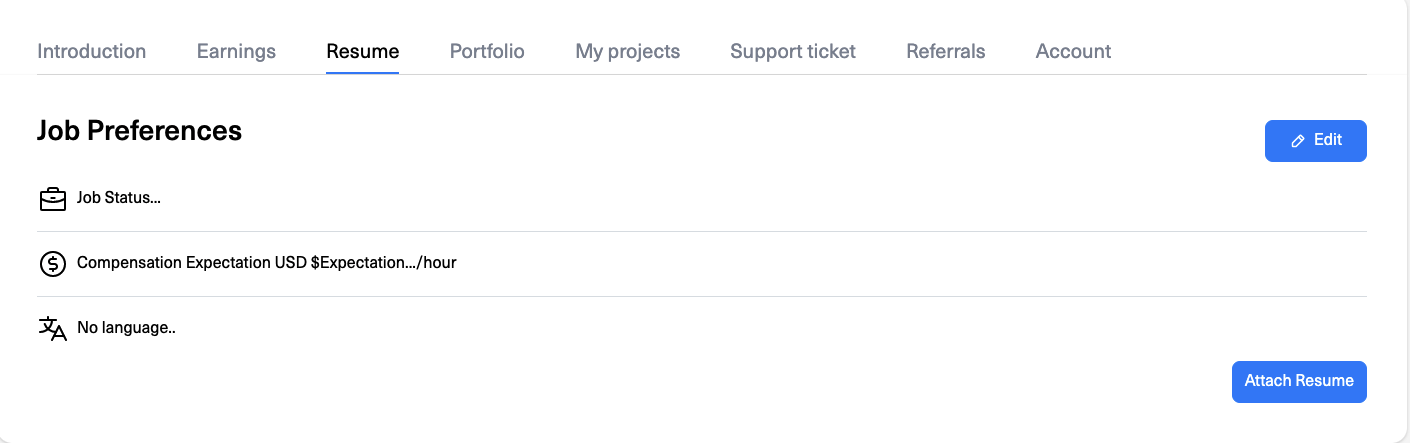
Task: Click the pencil icon in Edit button
Action: (1298, 141)
